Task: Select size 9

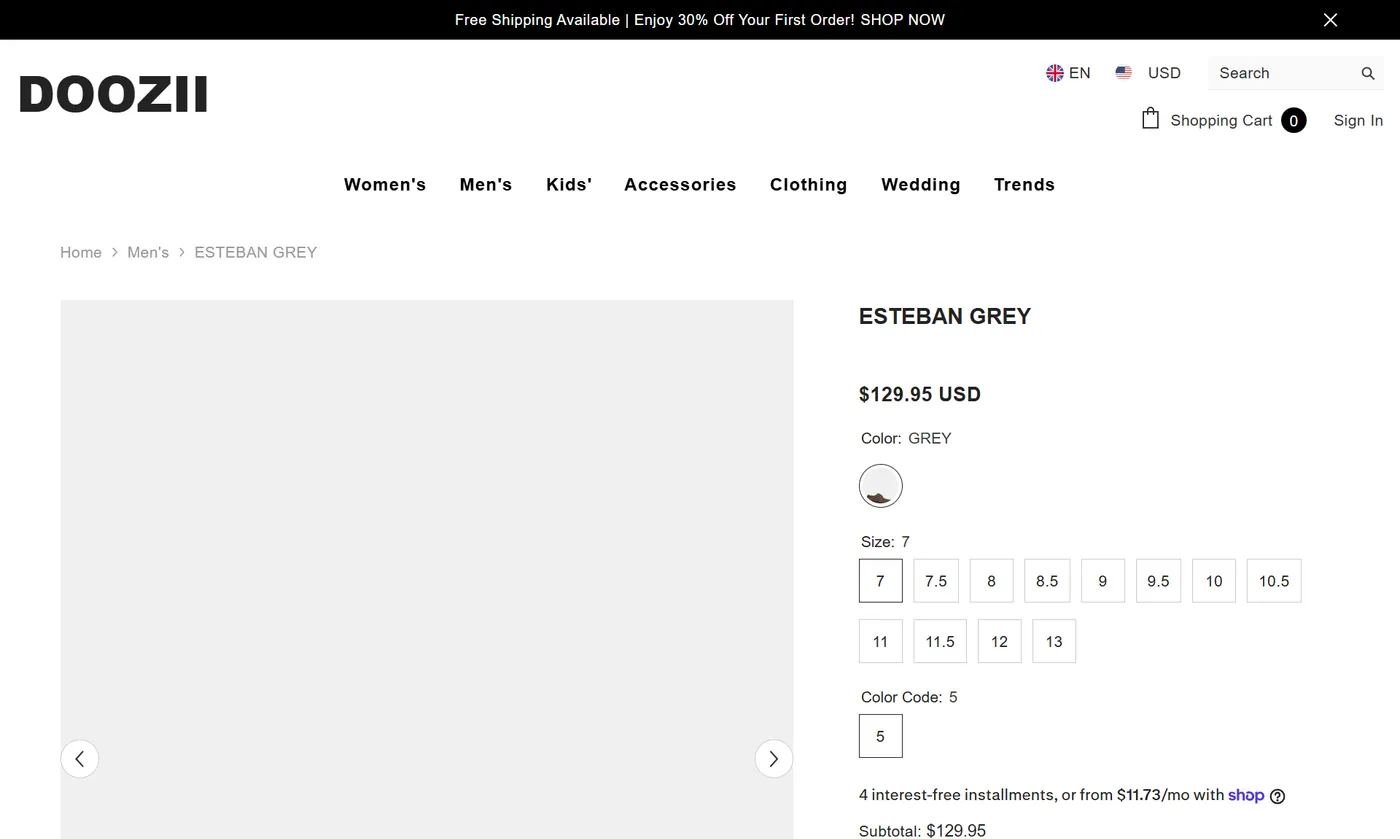Action: [1103, 581]
